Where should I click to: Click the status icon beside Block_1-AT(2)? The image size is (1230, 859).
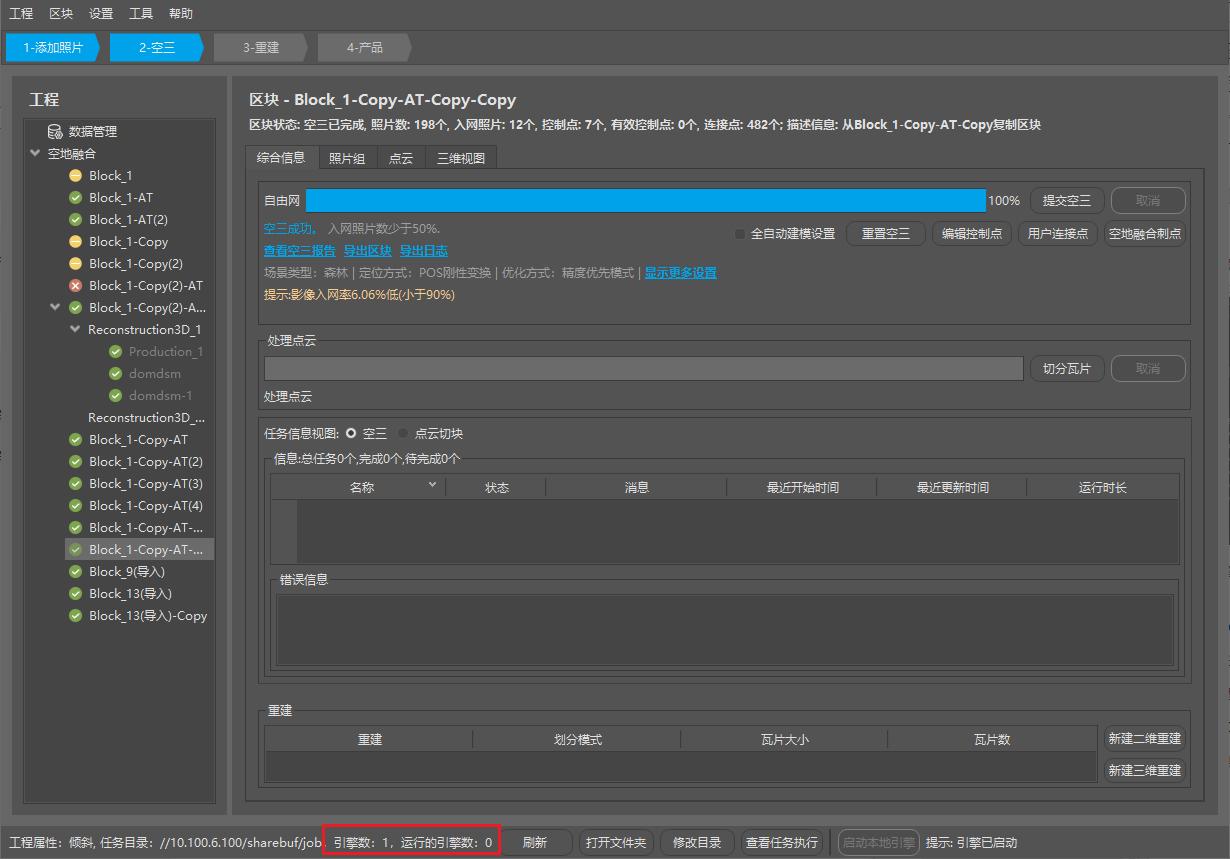(75, 220)
